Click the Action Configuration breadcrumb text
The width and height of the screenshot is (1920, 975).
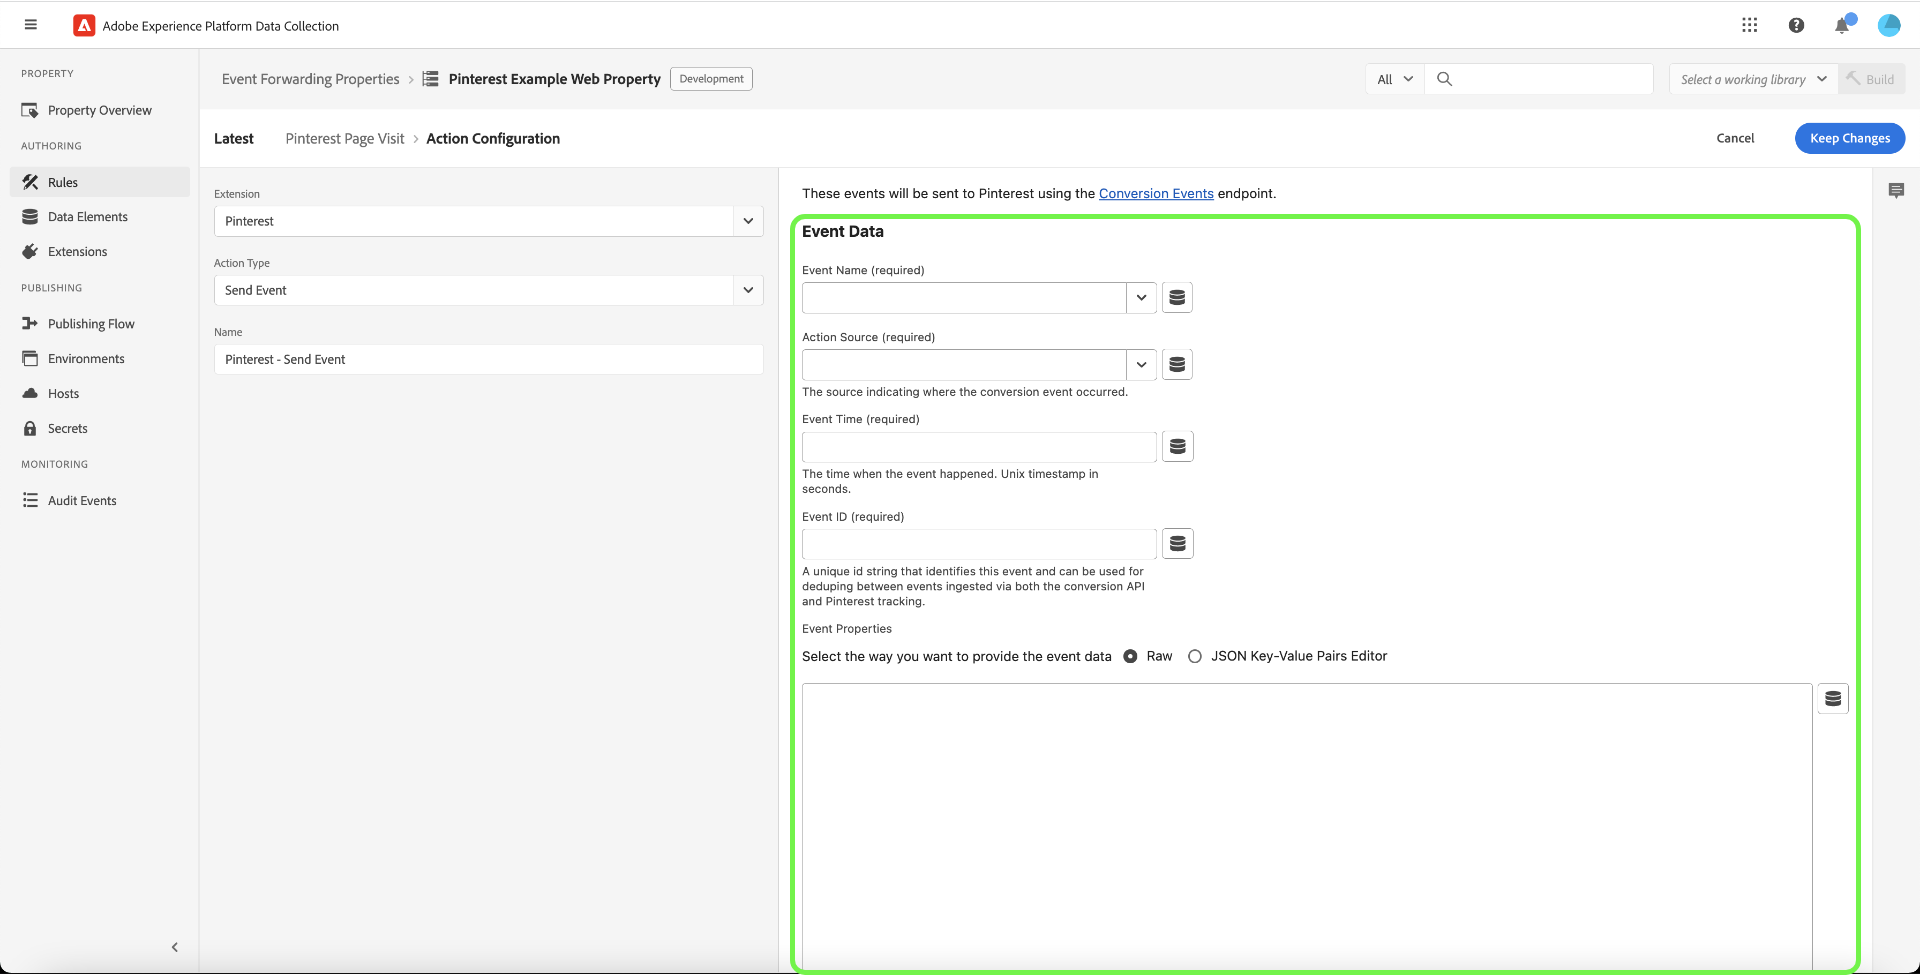pos(493,139)
